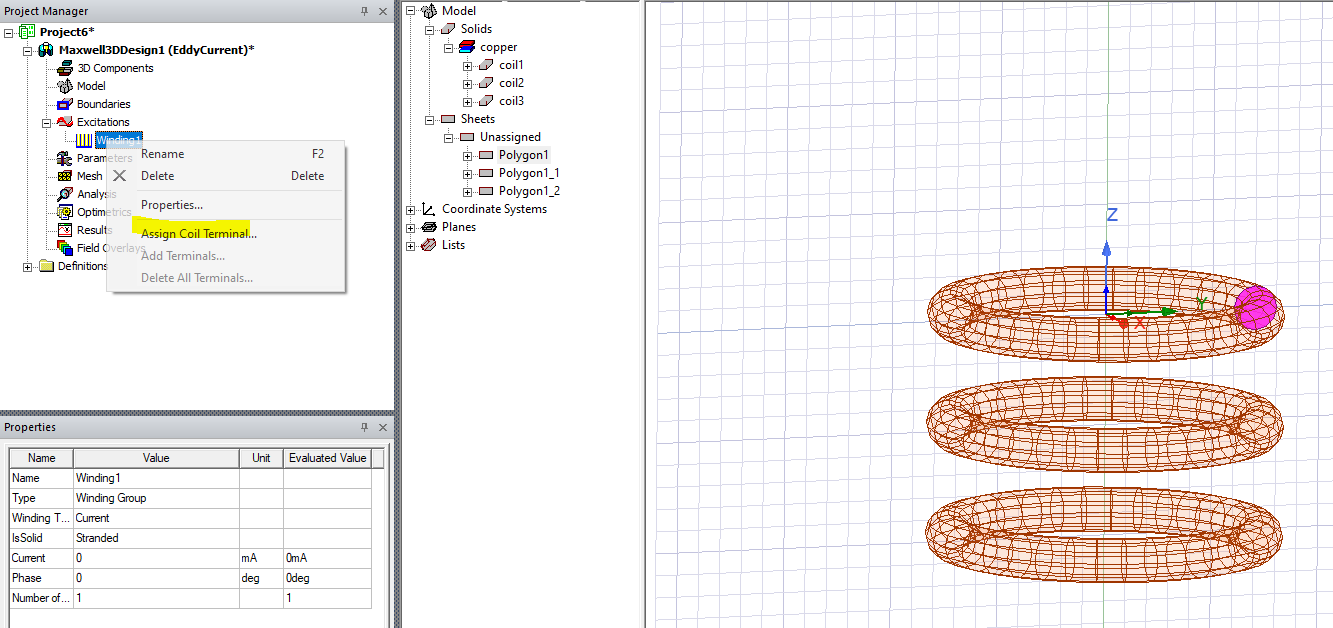Viewport: 1333px width, 628px height.
Task: Click the Winding1 name value cell
Action: (156, 478)
